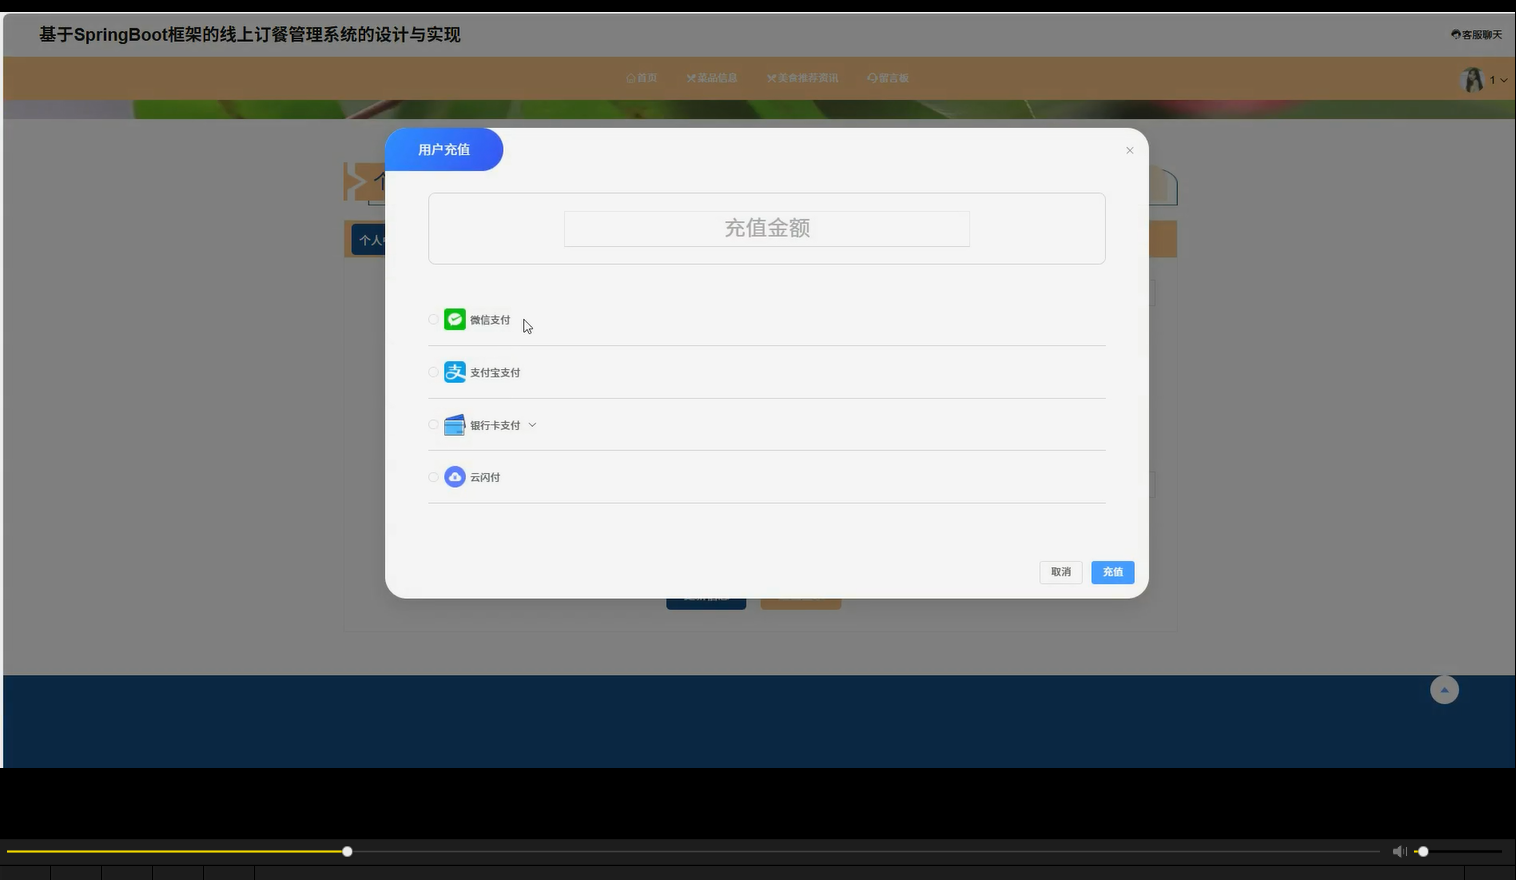This screenshot has width=1516, height=880.
Task: Click the 取消 cancel button
Action: [1060, 572]
